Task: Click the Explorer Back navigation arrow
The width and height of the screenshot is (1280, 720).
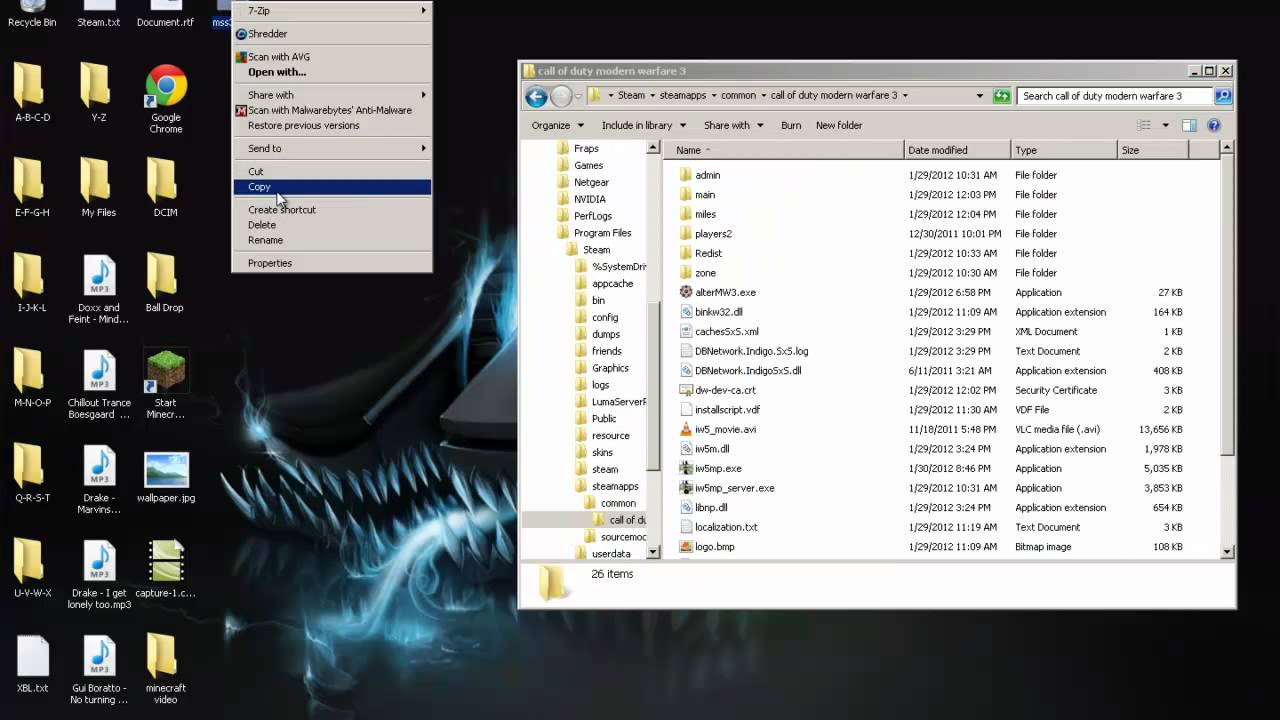Action: click(x=536, y=96)
